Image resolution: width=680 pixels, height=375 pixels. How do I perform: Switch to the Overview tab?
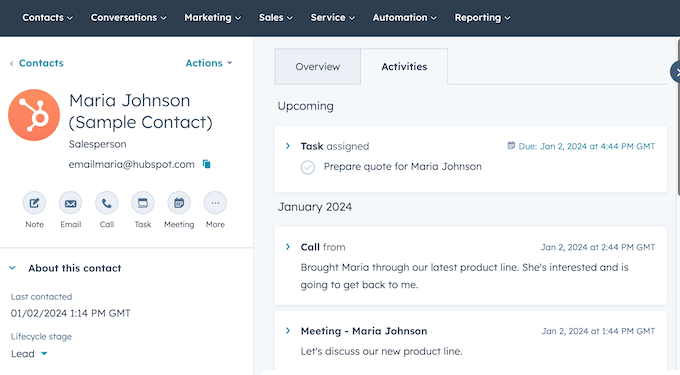coord(317,66)
